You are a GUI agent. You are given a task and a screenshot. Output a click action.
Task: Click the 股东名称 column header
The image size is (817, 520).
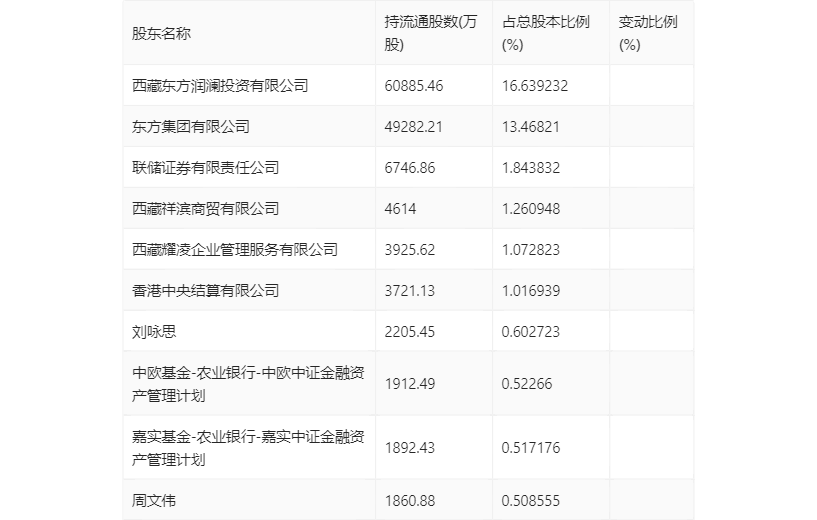tap(161, 33)
